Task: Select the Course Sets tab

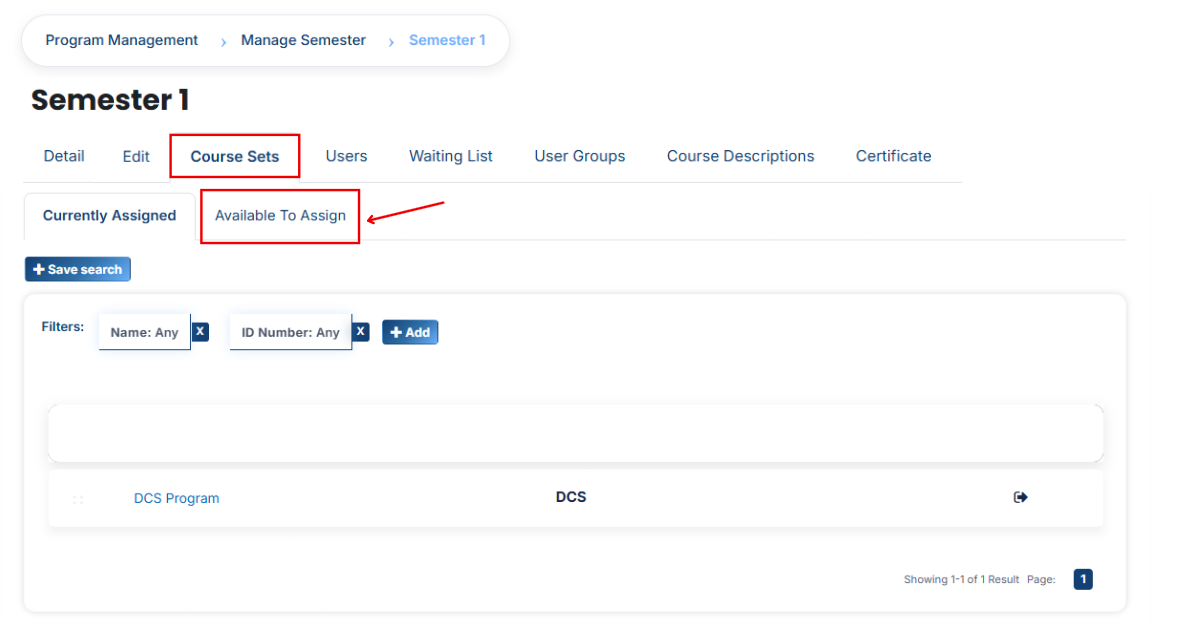Action: click(235, 157)
